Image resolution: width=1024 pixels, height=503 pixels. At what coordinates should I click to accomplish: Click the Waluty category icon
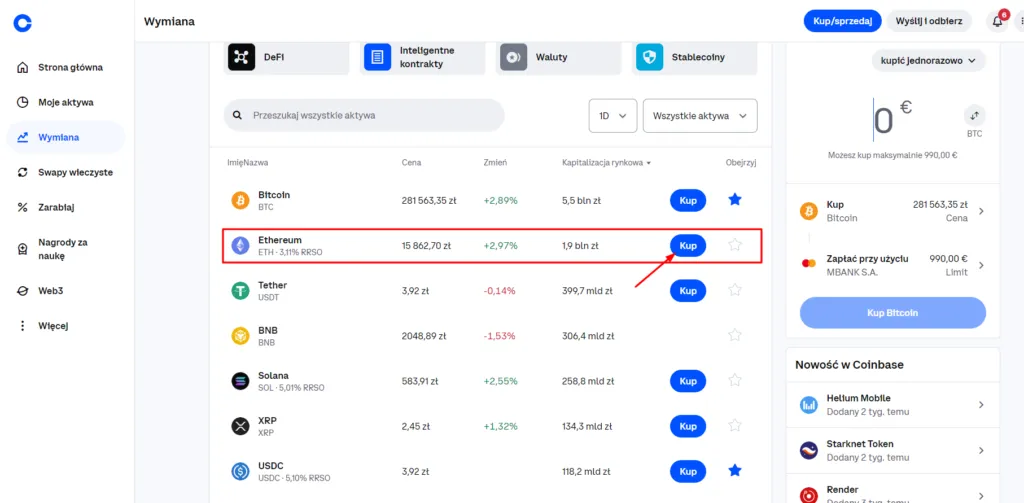(x=513, y=57)
